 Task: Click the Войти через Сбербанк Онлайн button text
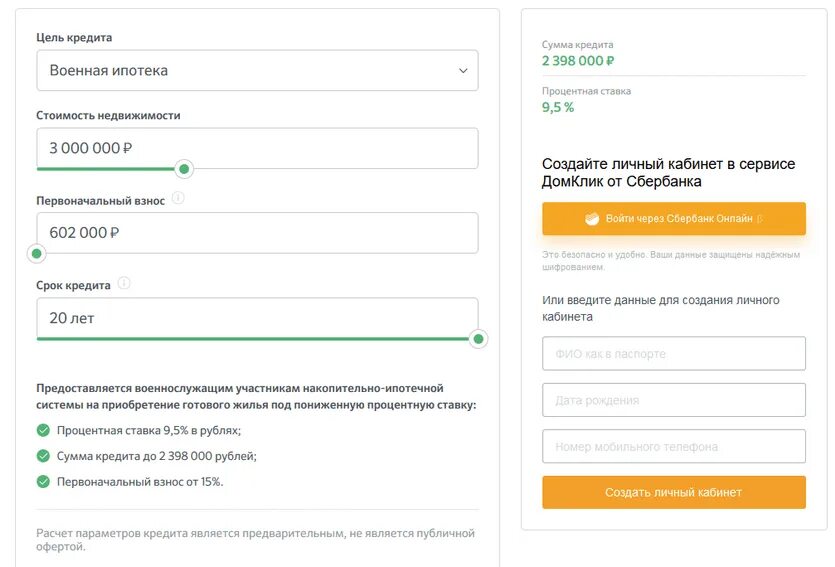677,218
